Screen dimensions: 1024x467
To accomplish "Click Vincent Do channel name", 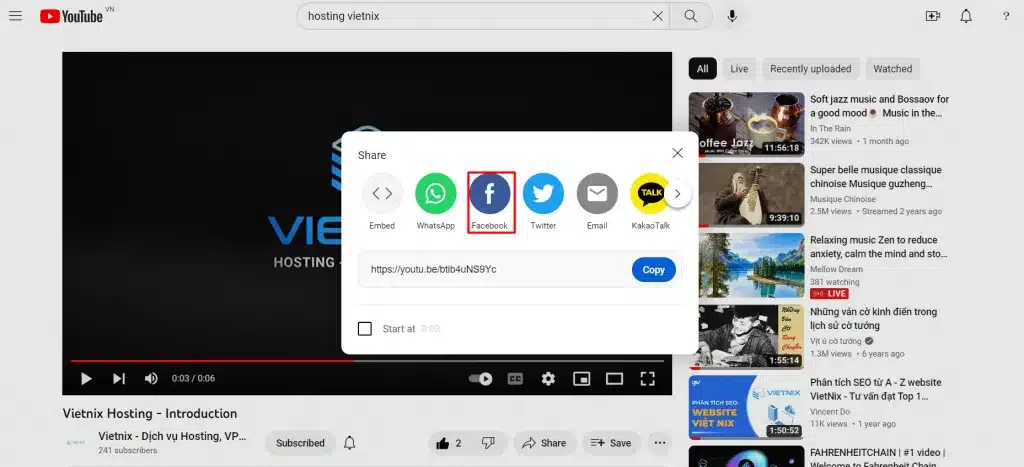I will (x=831, y=411).
